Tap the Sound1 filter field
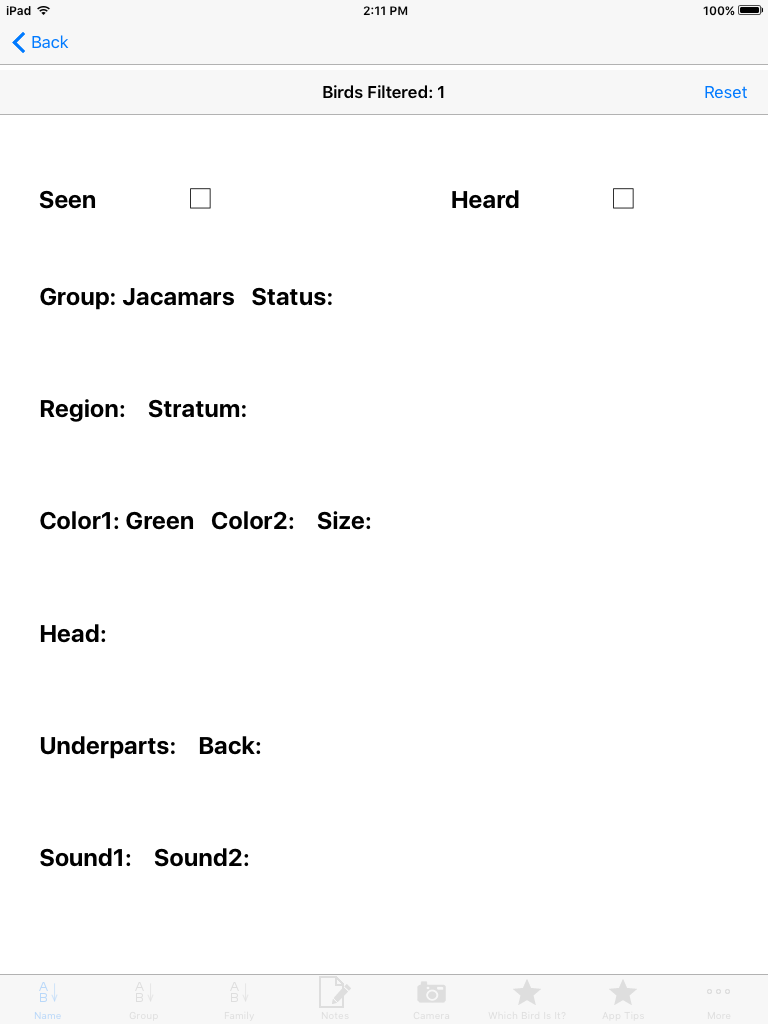 click(86, 857)
